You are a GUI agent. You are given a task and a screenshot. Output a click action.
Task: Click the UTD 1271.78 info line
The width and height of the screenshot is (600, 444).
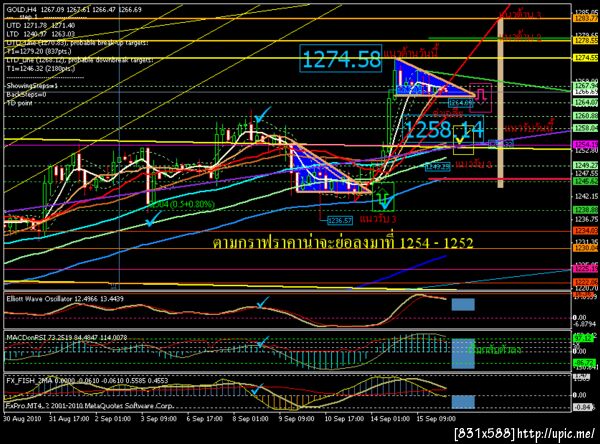pos(41,25)
